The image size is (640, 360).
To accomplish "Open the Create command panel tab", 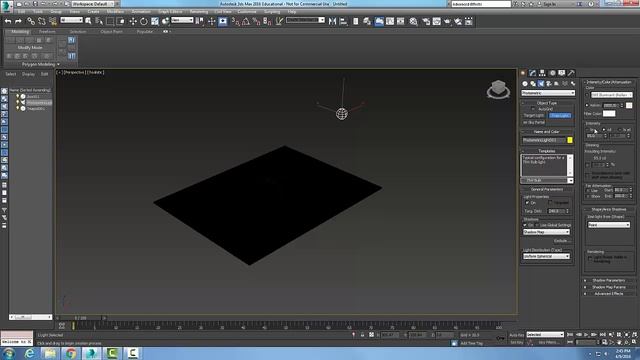I will pyautogui.click(x=523, y=73).
